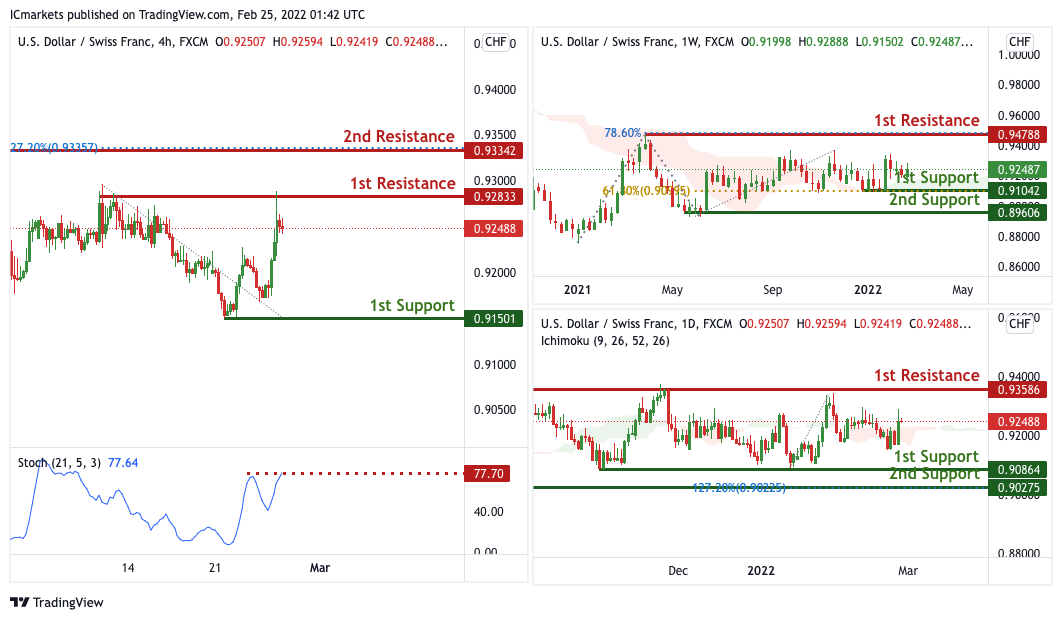Screen dimensions: 1062x620
Task: Click the 1st Support annotation on 4h chart
Action: (412, 306)
